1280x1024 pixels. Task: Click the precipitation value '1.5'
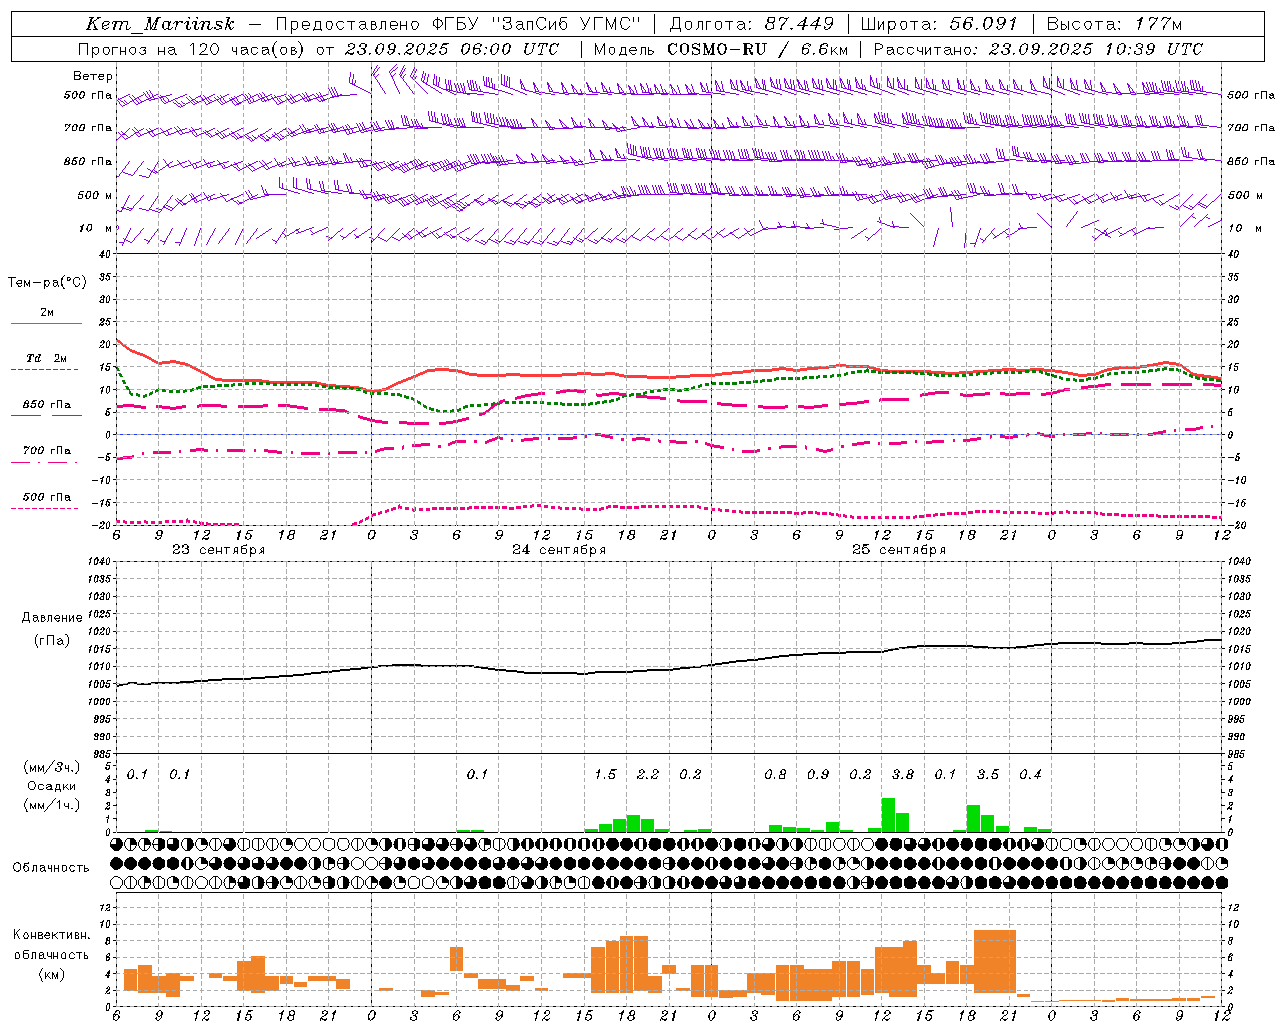tap(605, 775)
